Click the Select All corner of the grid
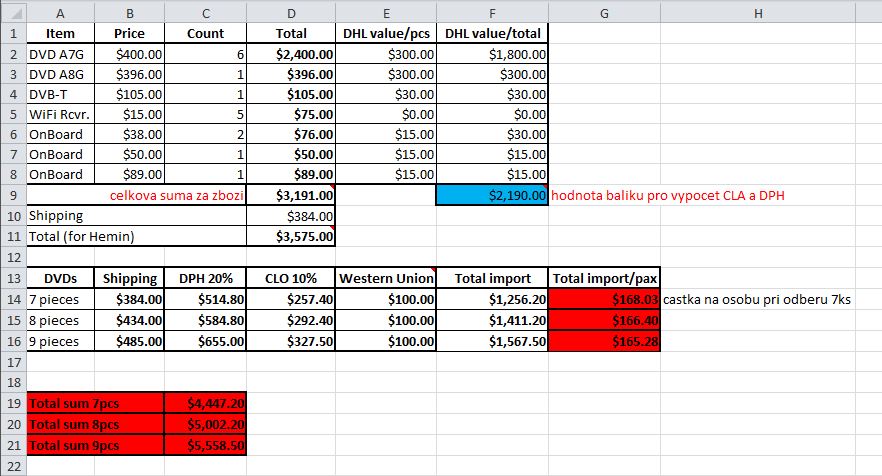The width and height of the screenshot is (882, 476). (x=12, y=11)
